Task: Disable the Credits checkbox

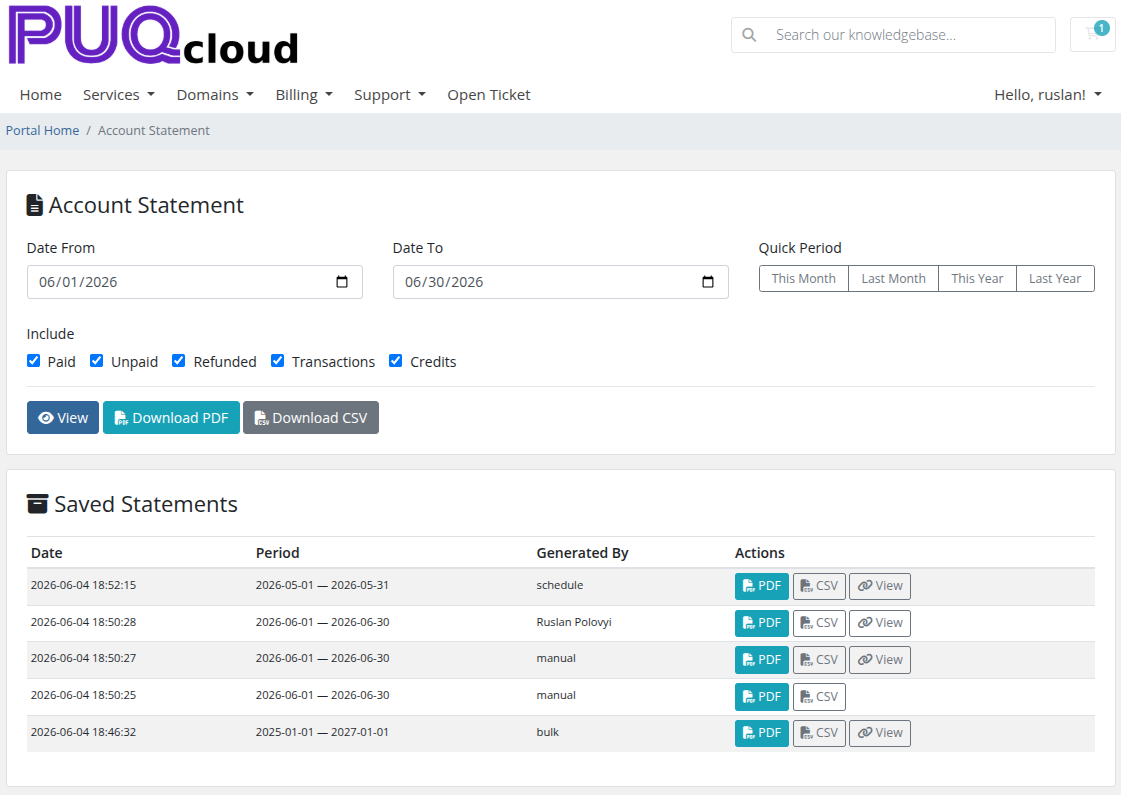Action: click(x=395, y=361)
